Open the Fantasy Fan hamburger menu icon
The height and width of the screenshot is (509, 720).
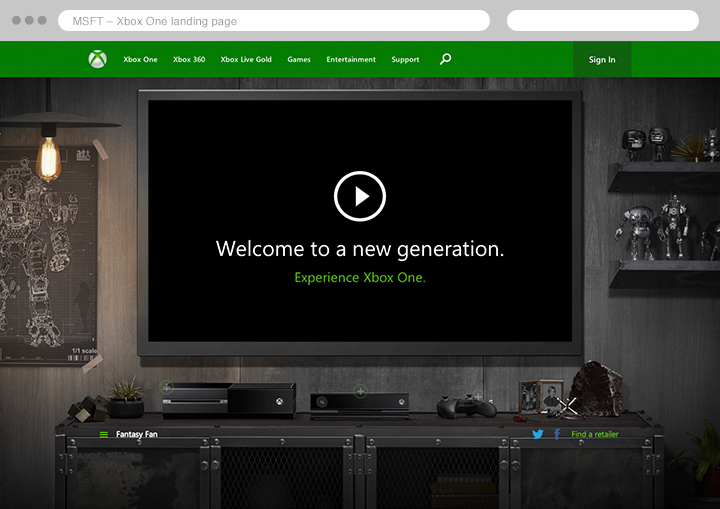click(x=104, y=435)
